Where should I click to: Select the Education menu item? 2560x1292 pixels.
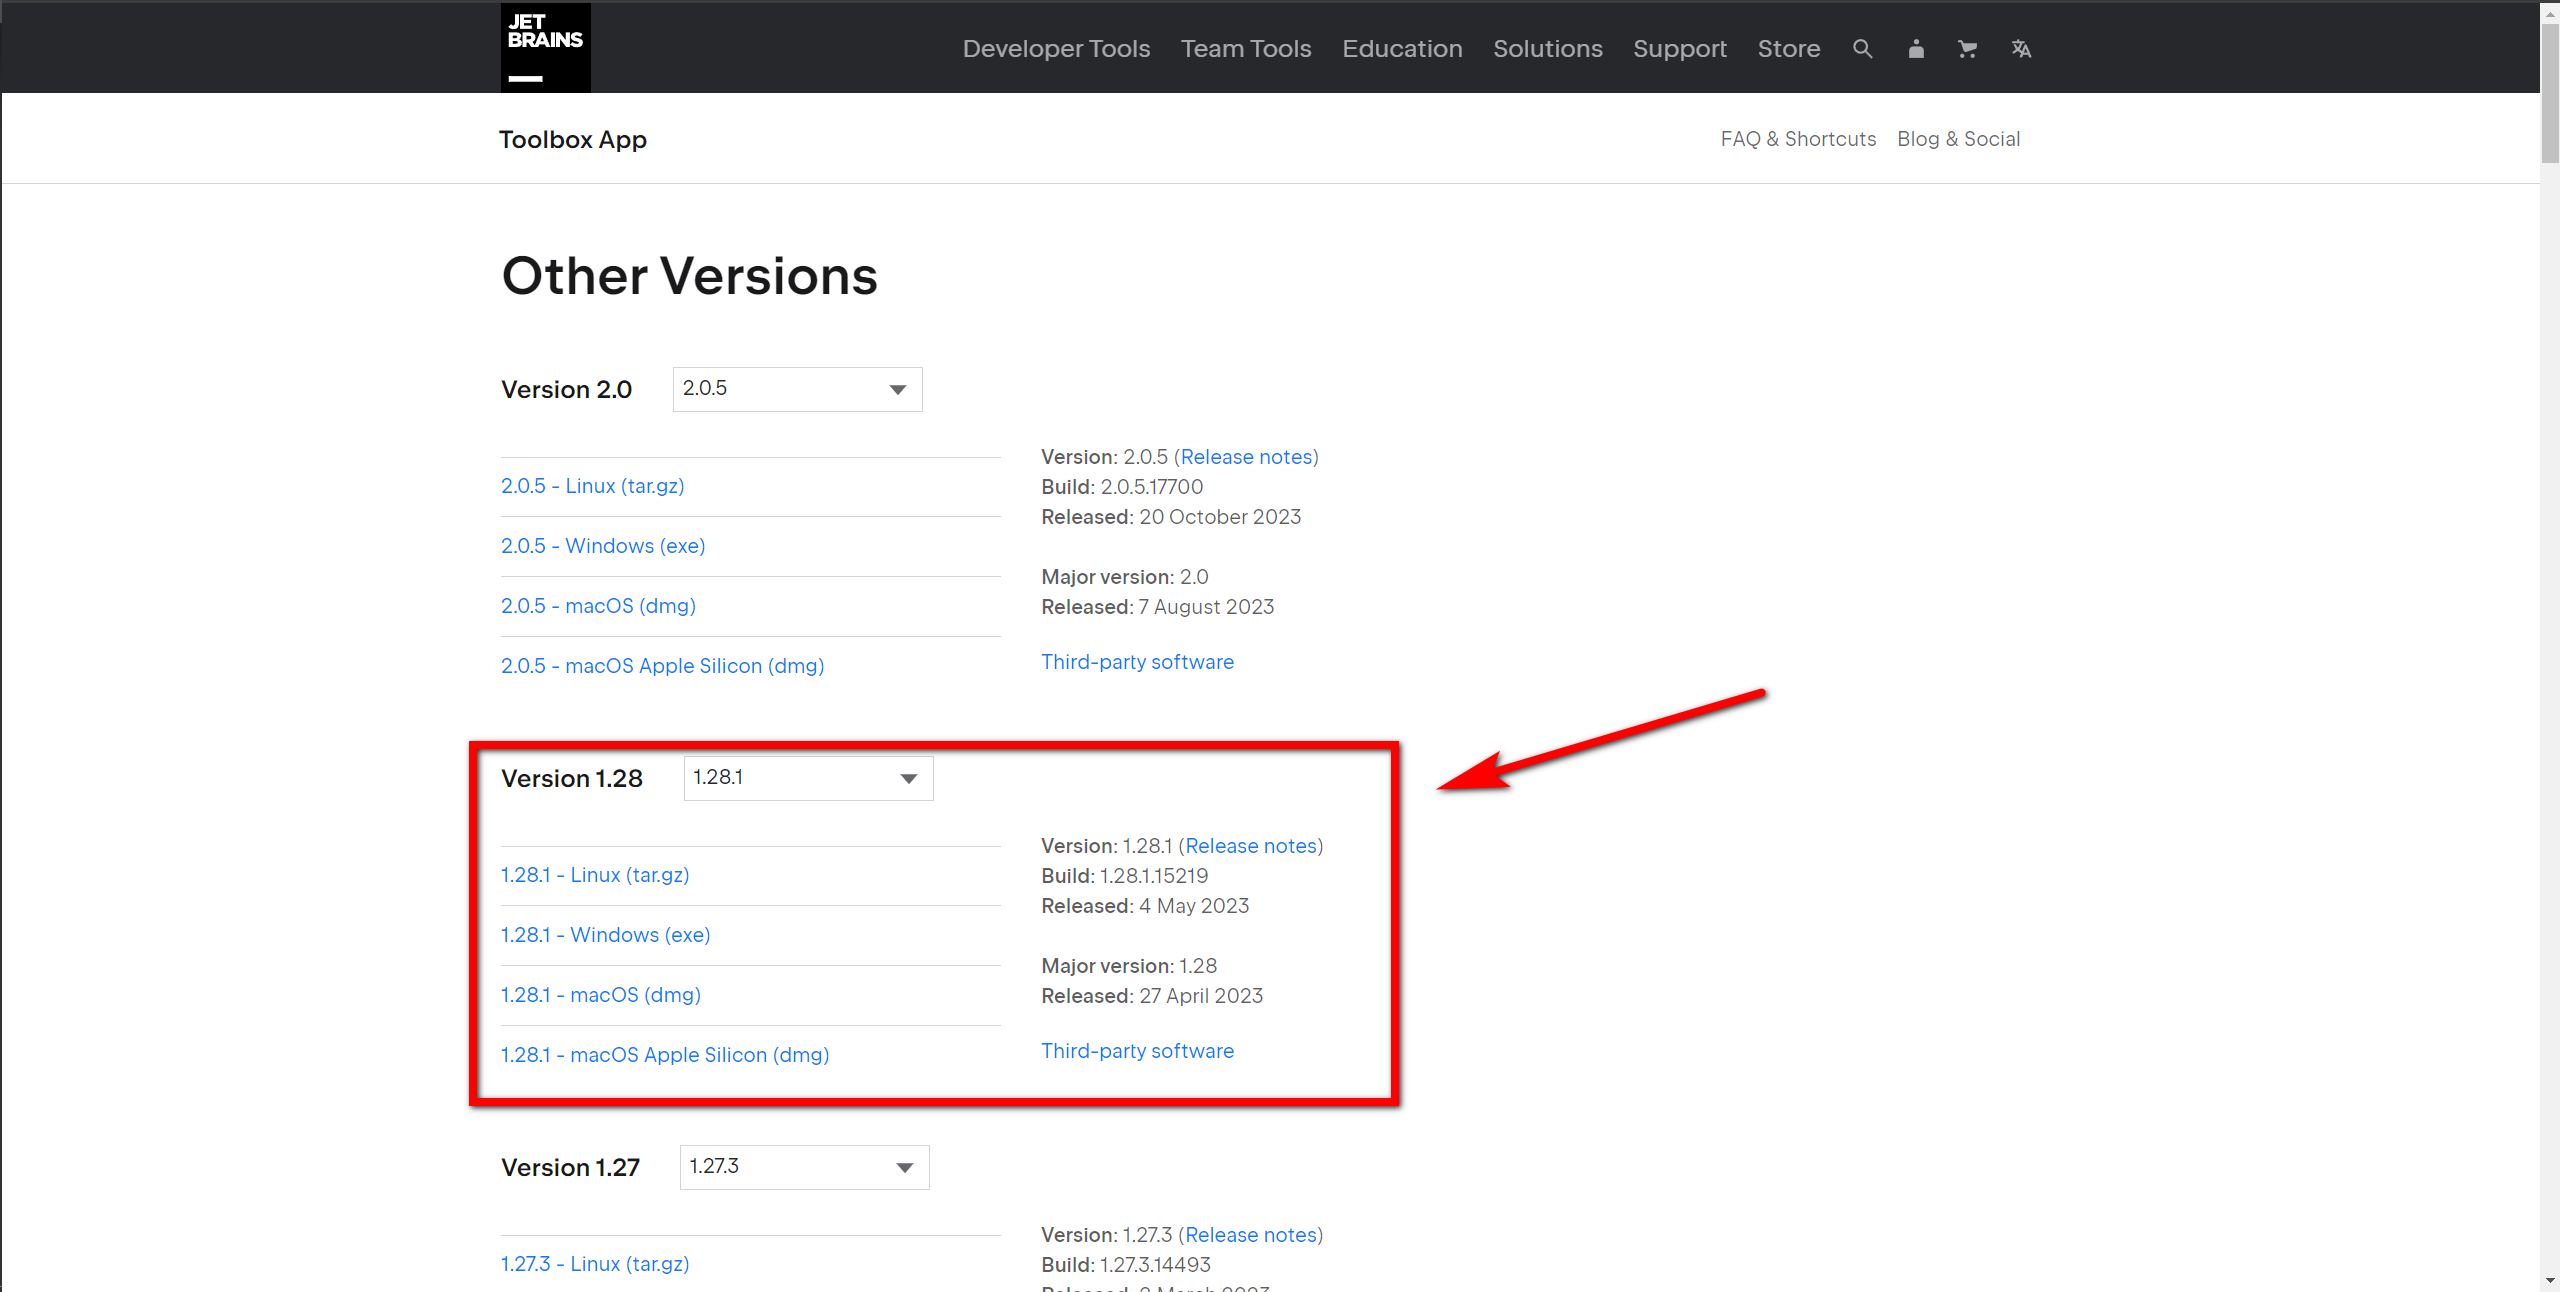pyautogui.click(x=1402, y=48)
